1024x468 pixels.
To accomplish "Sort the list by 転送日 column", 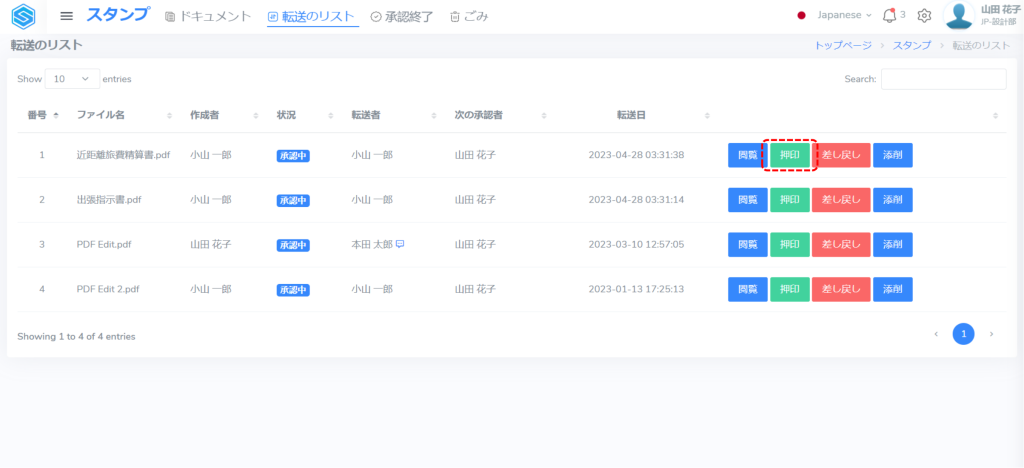I will coord(631,115).
